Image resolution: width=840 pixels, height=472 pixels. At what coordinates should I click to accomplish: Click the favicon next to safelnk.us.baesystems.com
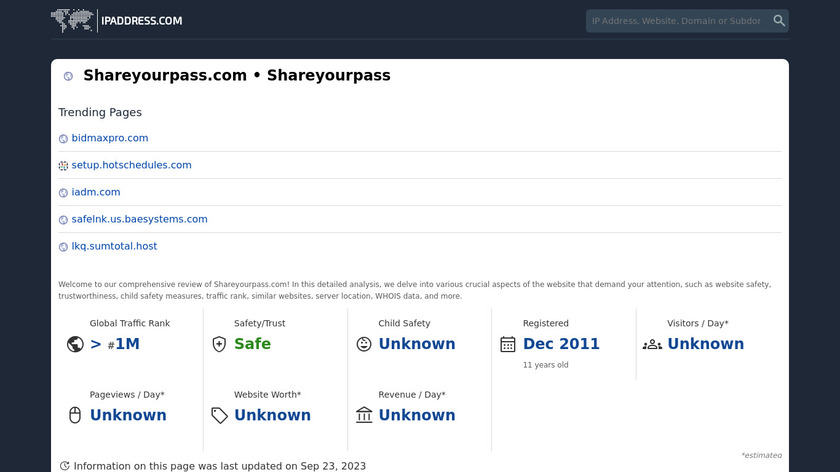[x=63, y=220]
